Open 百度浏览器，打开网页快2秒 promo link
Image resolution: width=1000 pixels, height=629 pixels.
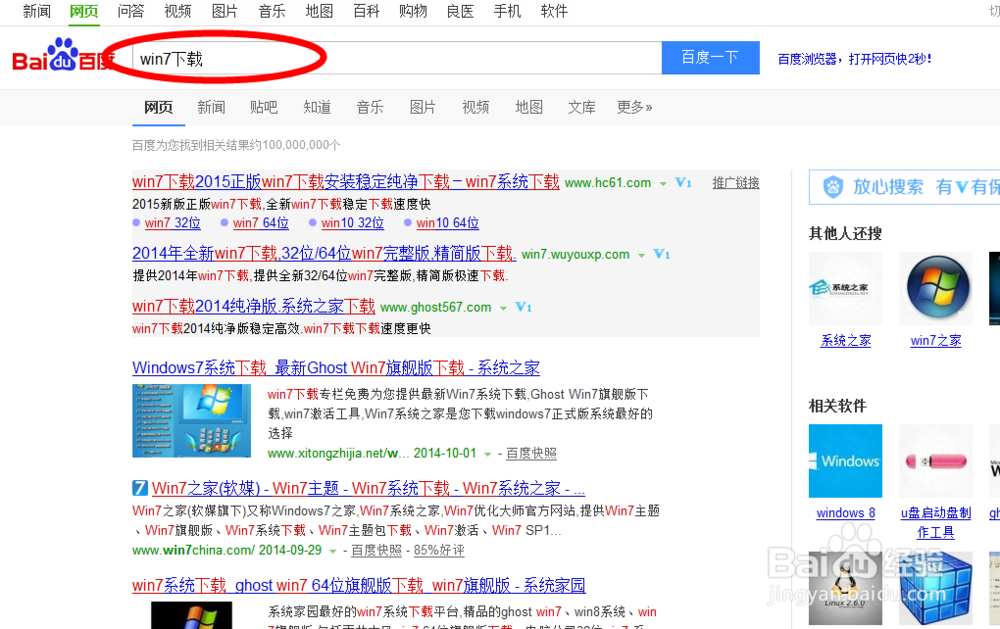[x=855, y=59]
